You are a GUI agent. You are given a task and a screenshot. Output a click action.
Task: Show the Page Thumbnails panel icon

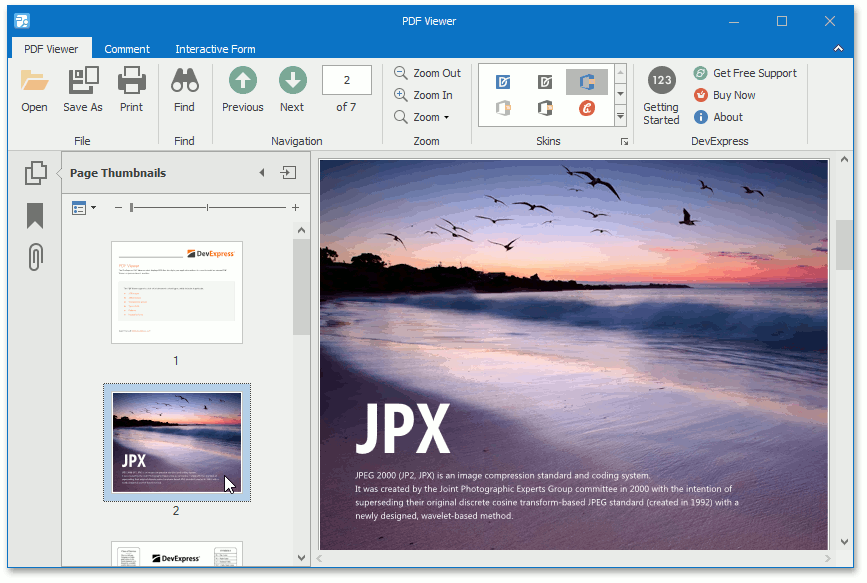(35, 173)
